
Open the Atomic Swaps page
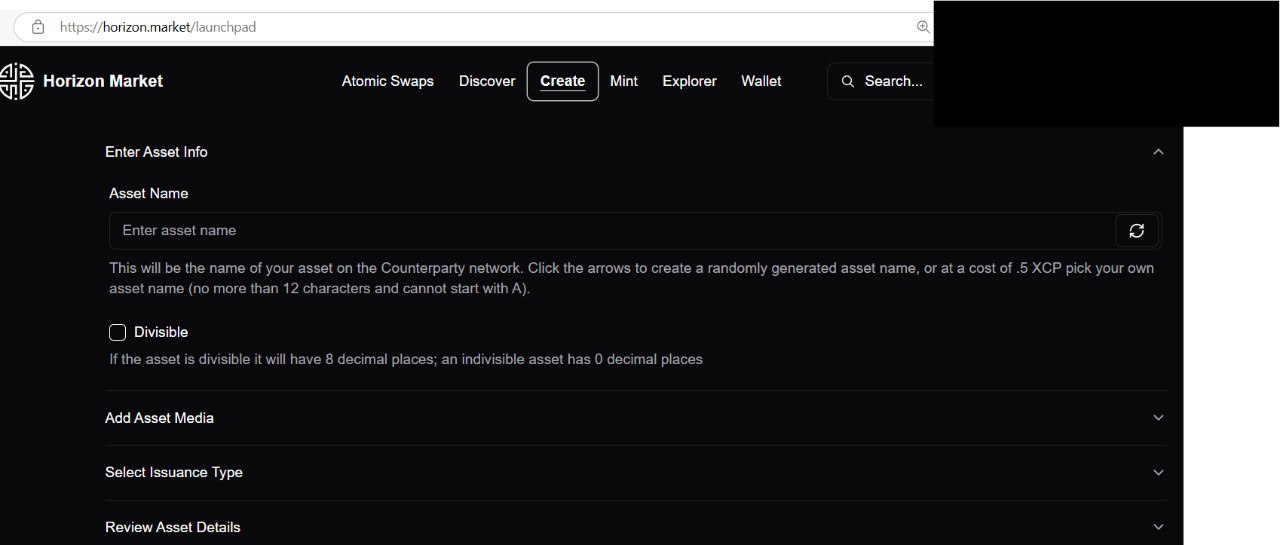(x=388, y=81)
